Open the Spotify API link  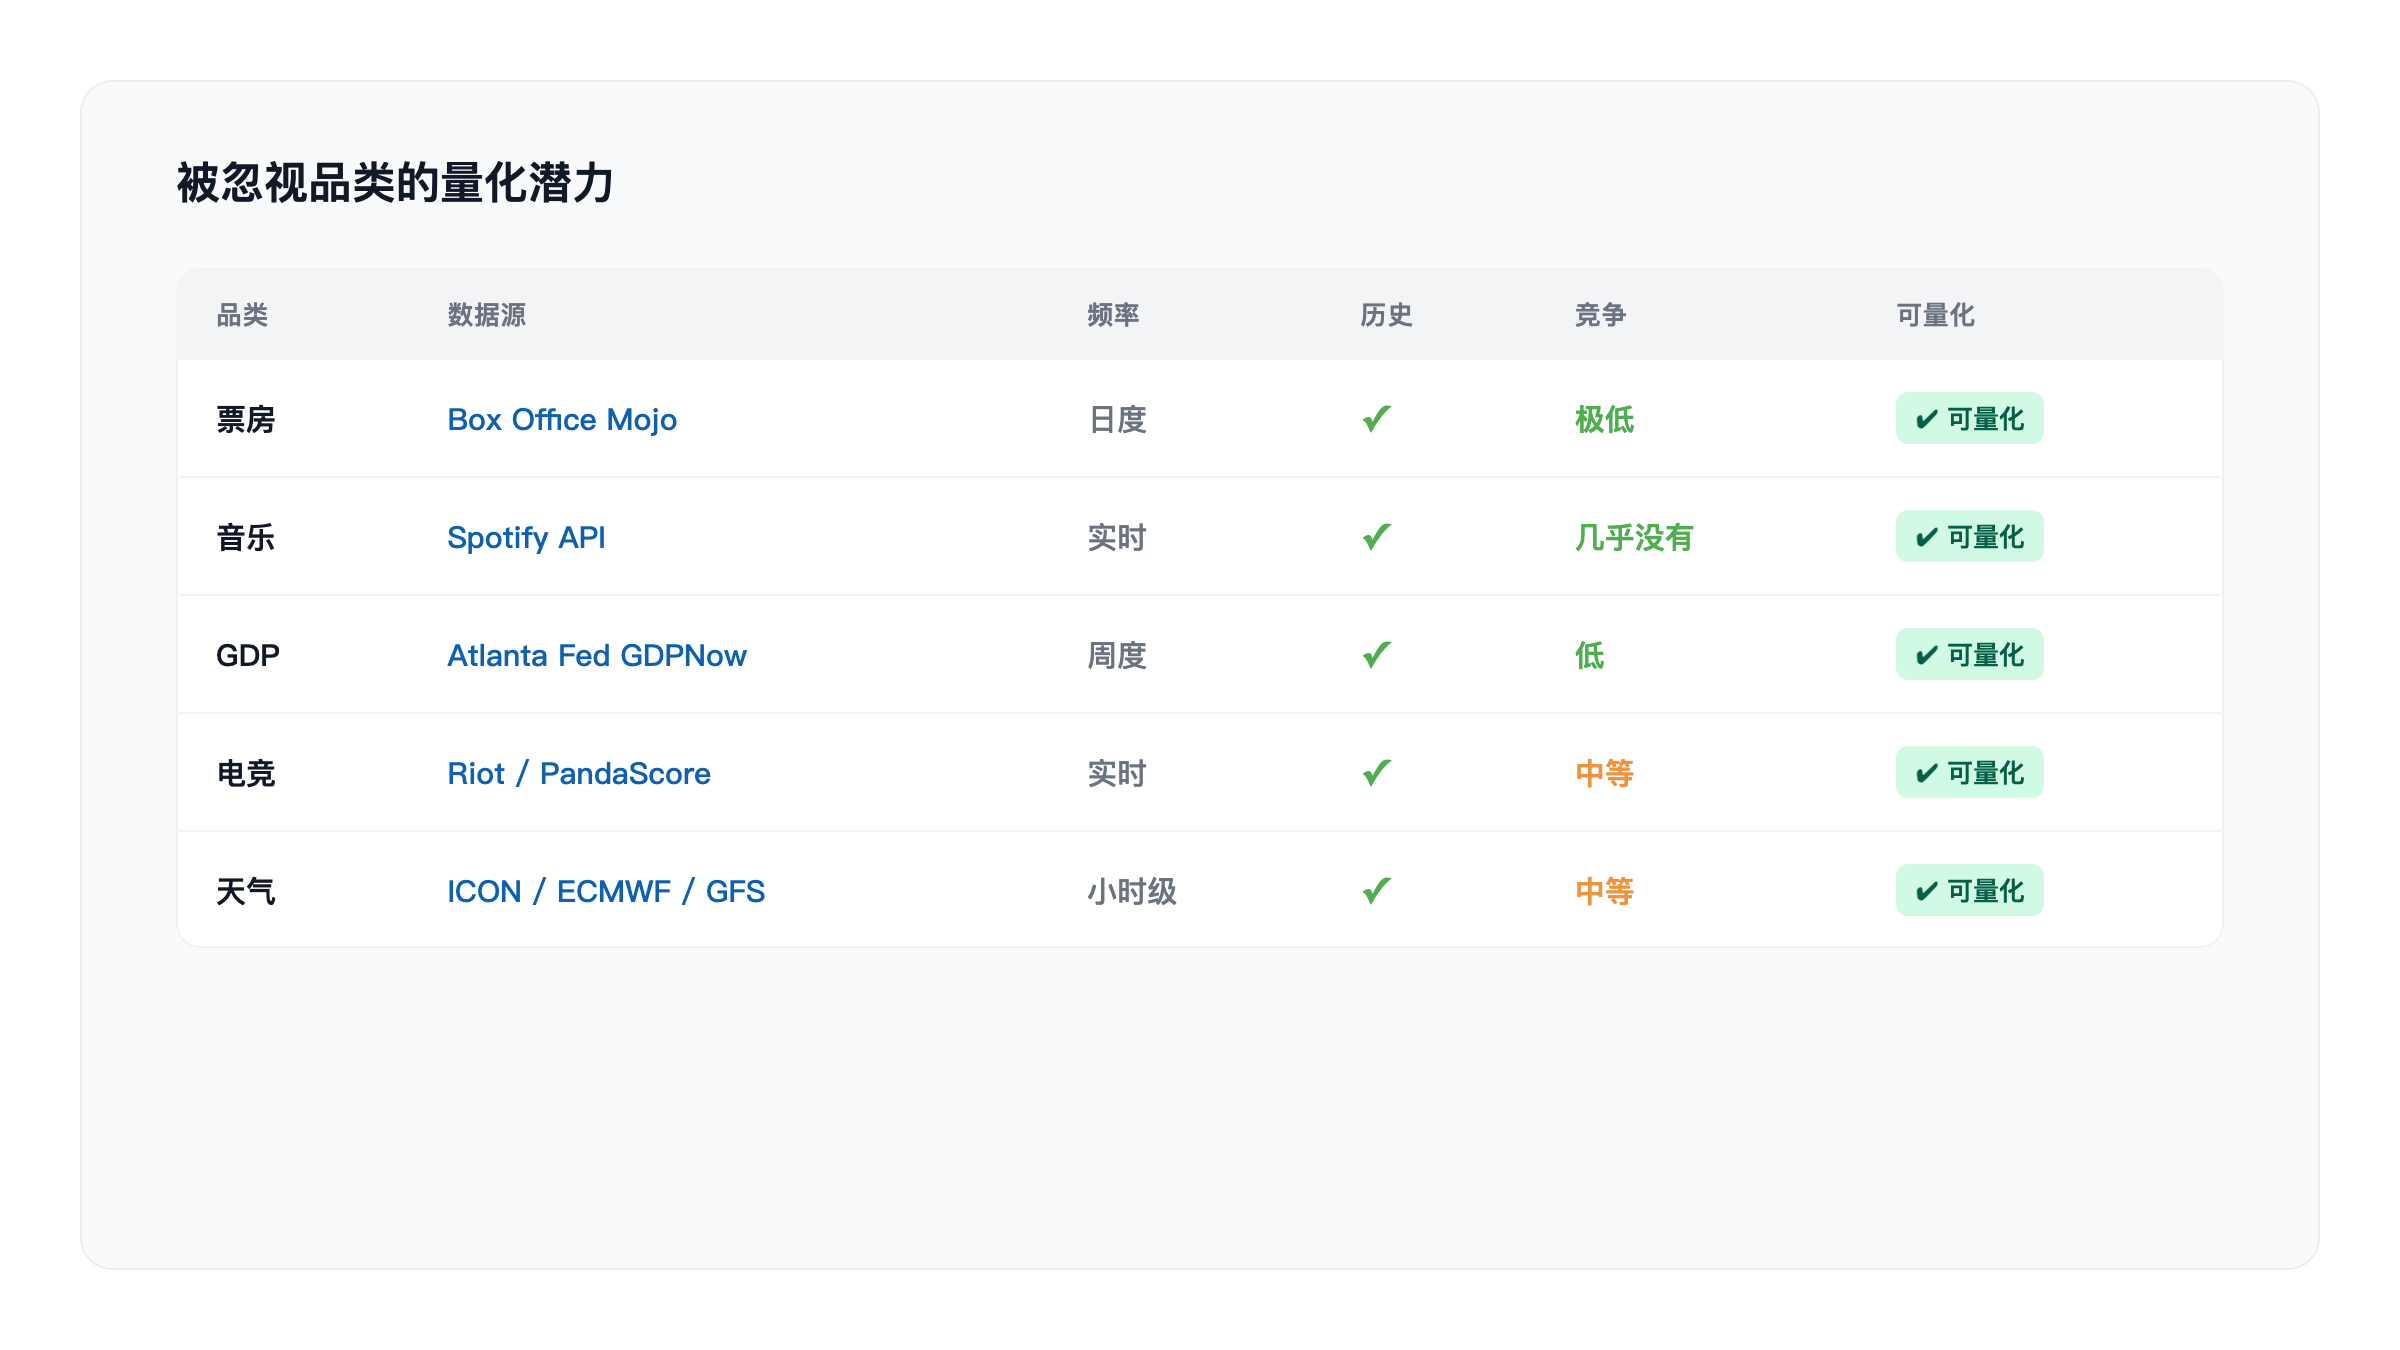pyautogui.click(x=526, y=537)
